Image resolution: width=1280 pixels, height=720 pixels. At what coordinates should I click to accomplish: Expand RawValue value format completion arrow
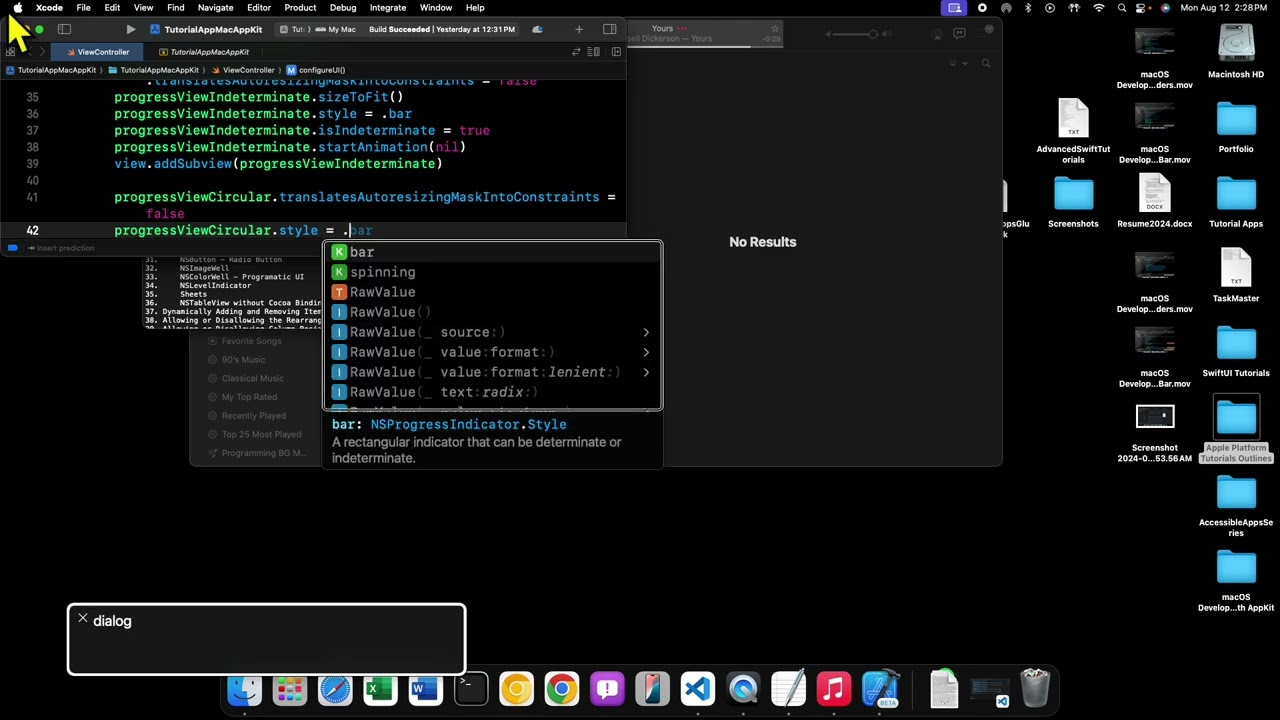click(646, 352)
